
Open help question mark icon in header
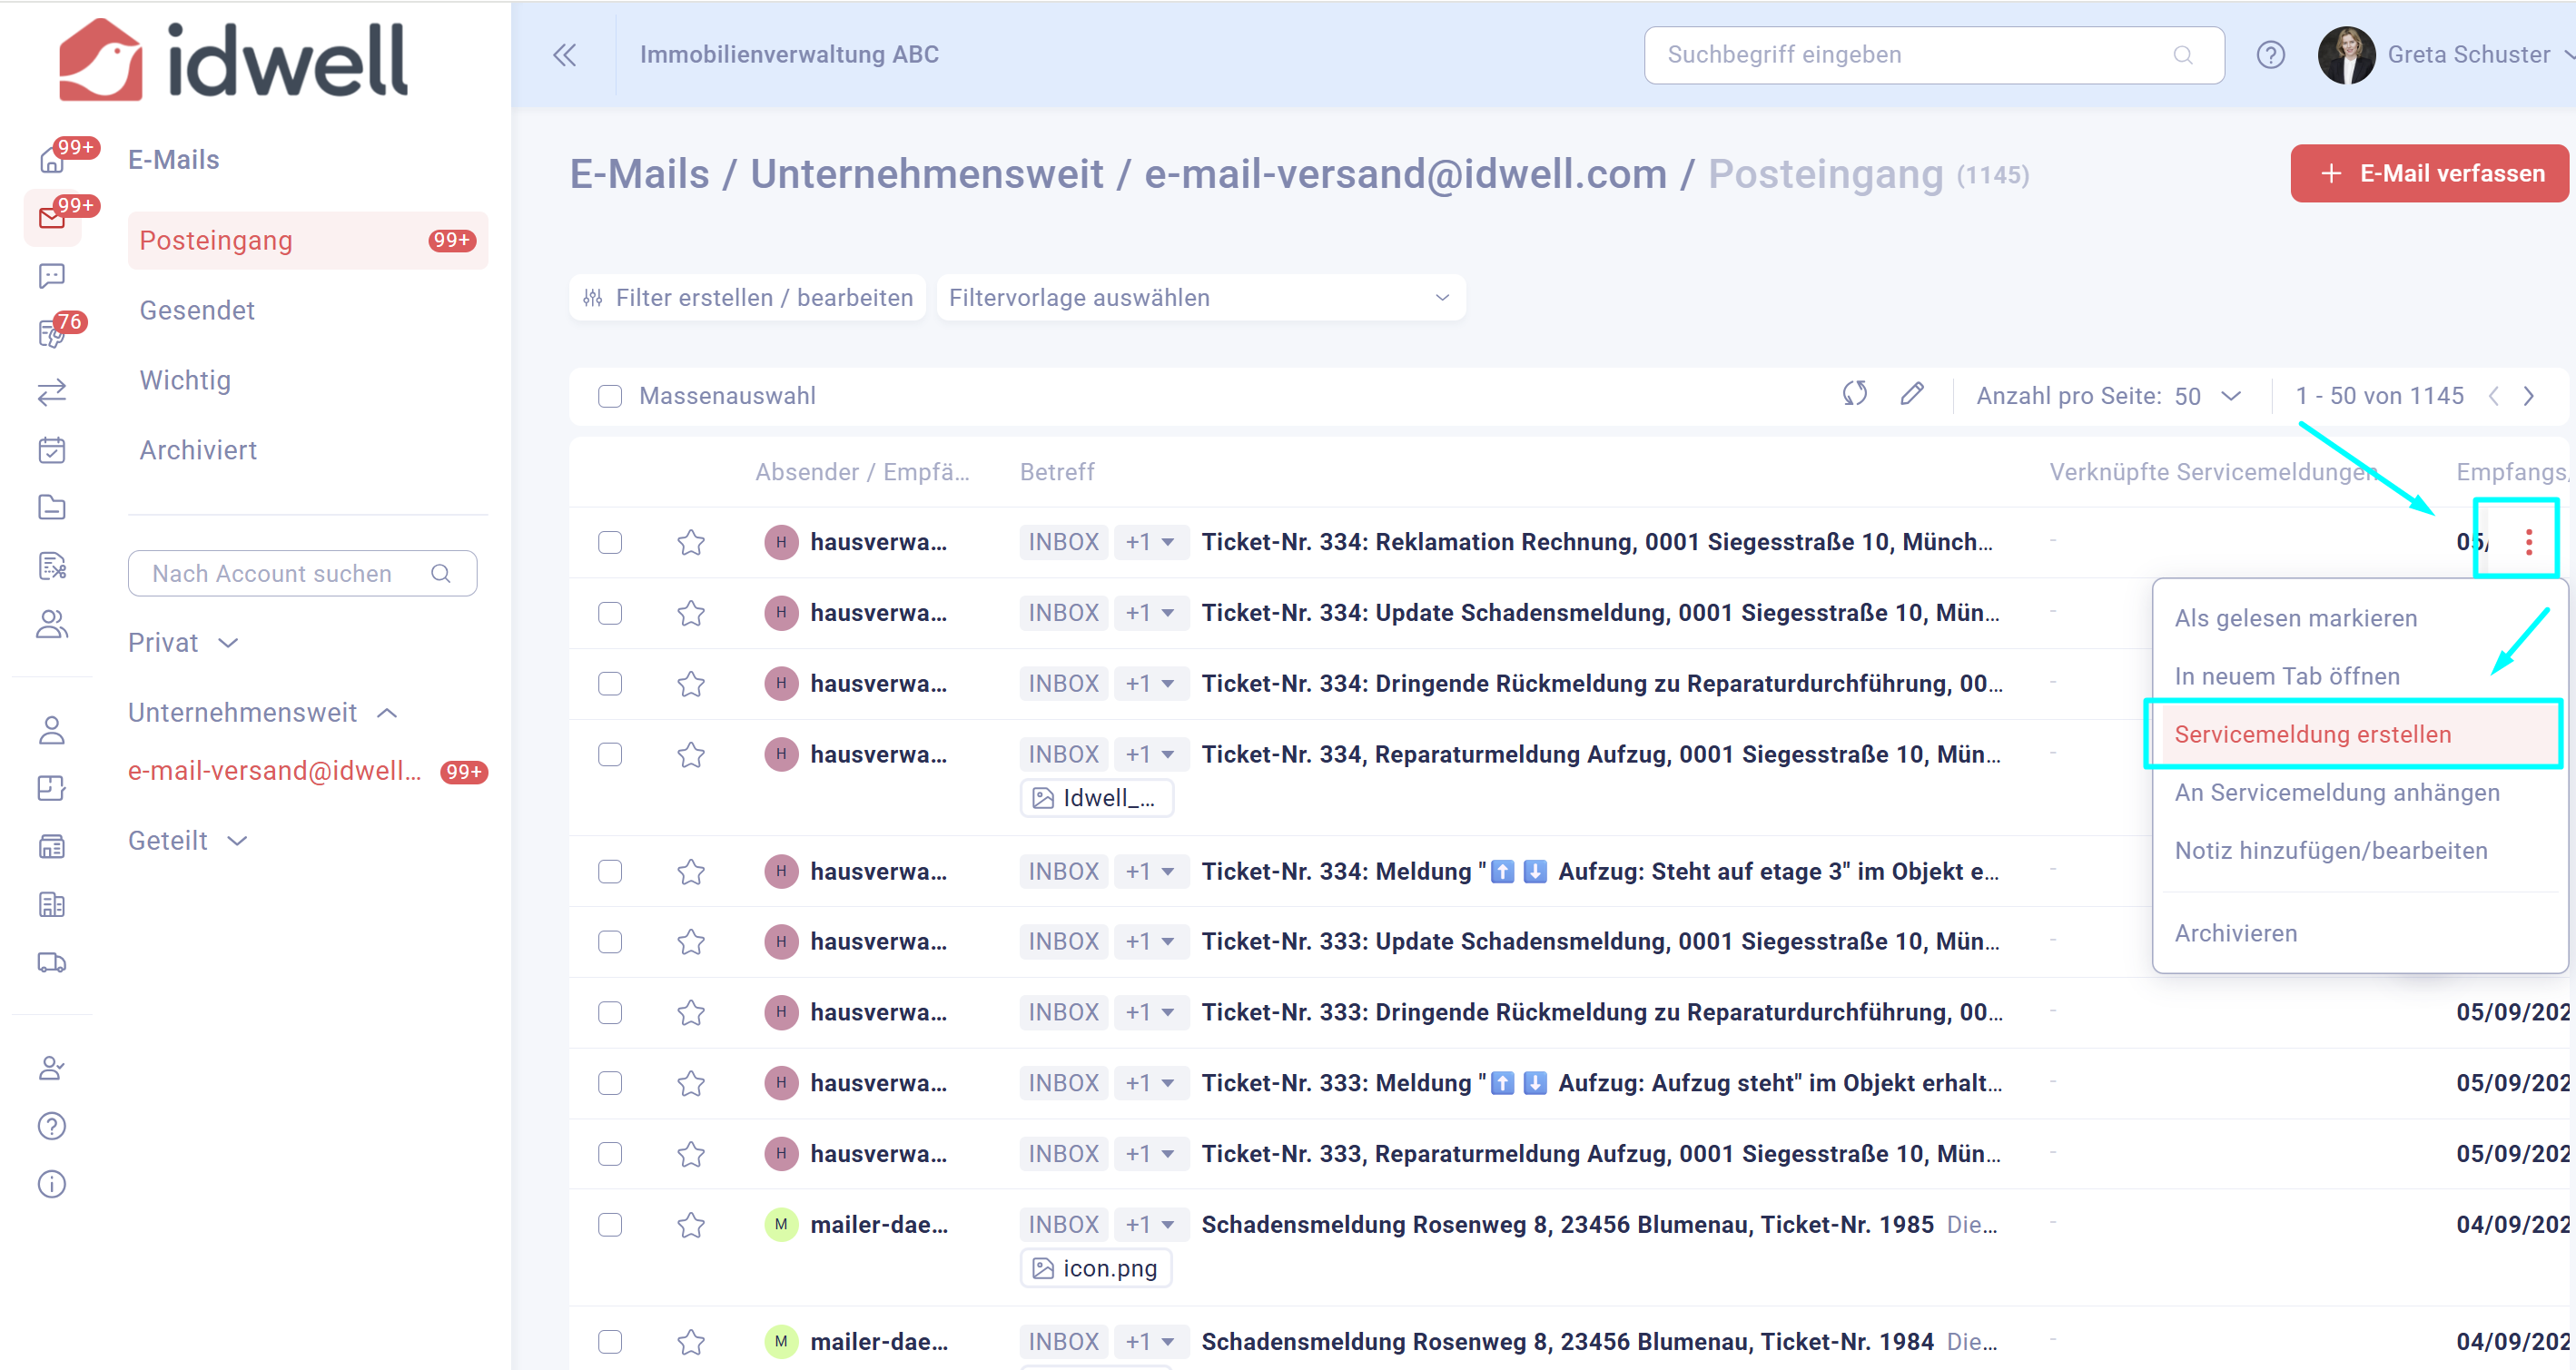coord(2270,55)
